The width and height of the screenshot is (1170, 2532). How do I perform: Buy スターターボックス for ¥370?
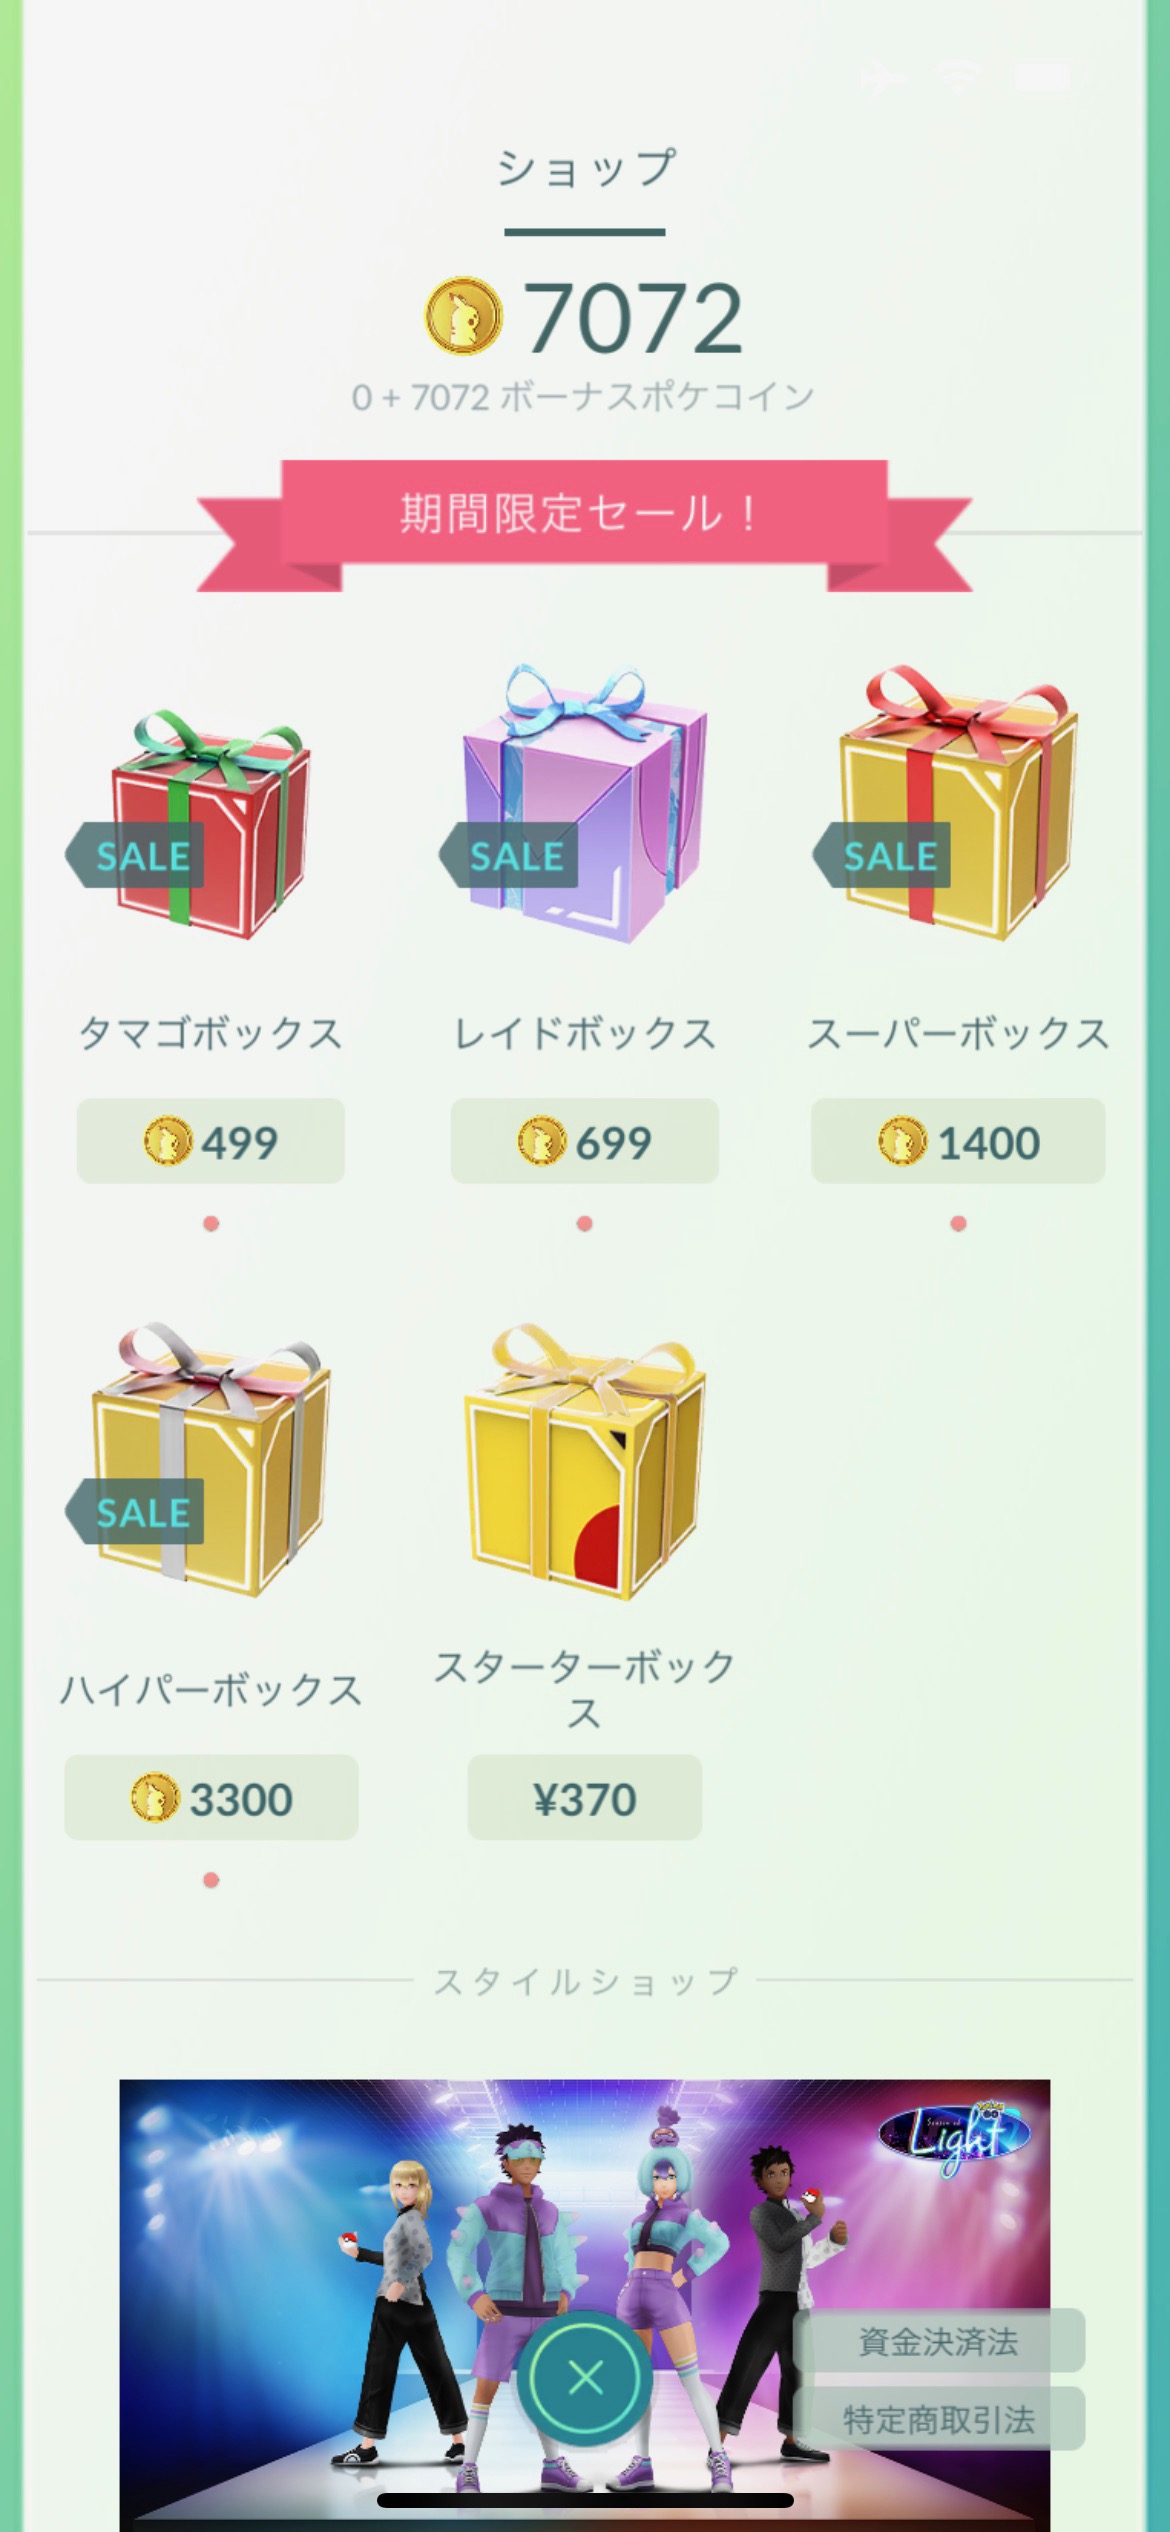[585, 1798]
